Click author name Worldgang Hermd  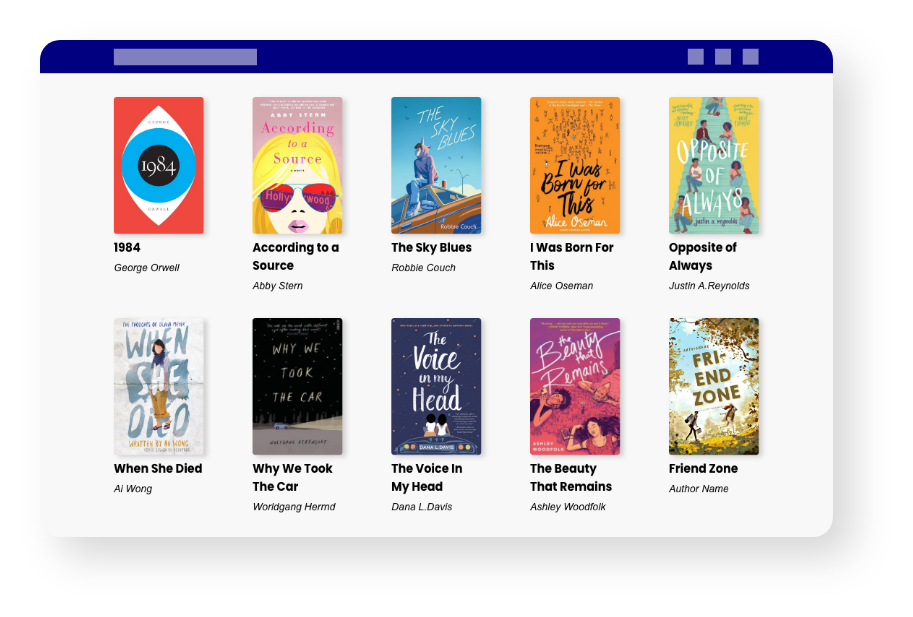pos(294,507)
